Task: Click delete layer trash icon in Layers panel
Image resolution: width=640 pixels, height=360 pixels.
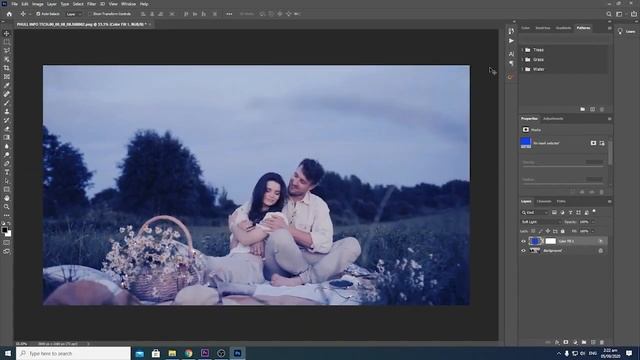Action: [x=602, y=342]
